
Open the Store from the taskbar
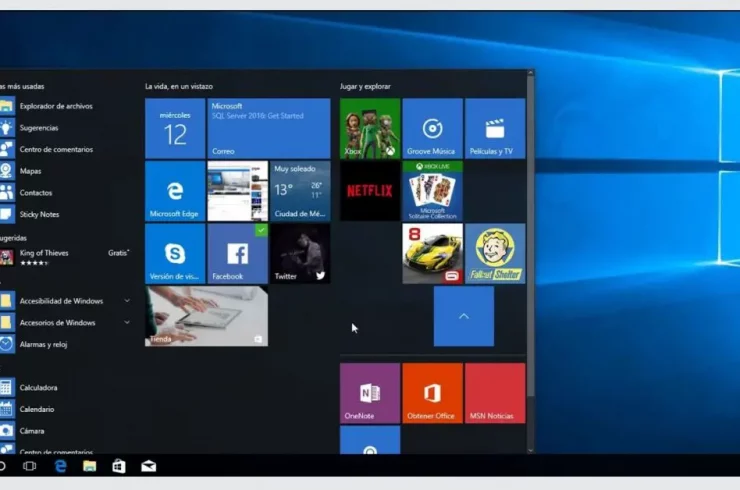pyautogui.click(x=119, y=466)
